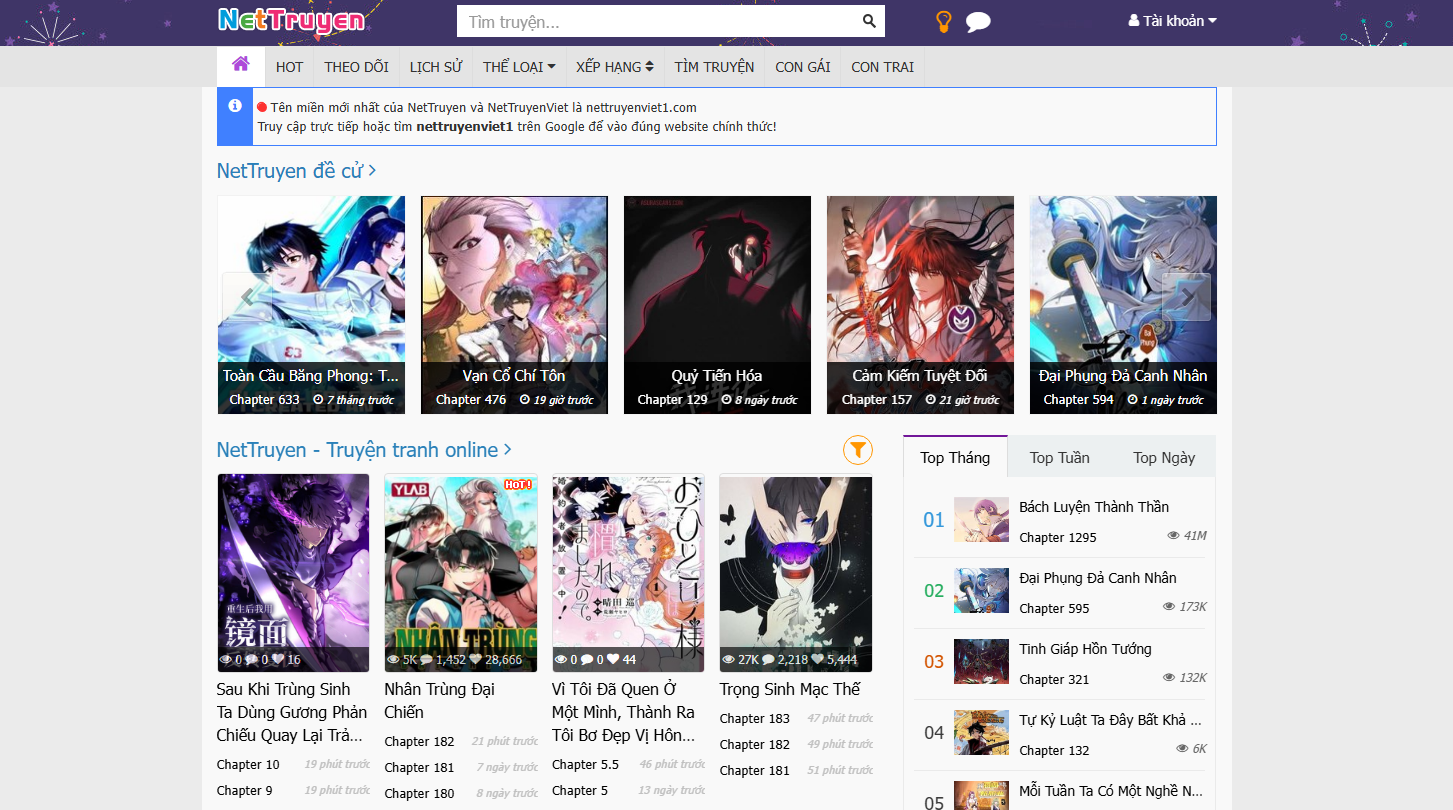This screenshot has width=1453, height=810.
Task: Open the NetTruyen đề cử heading link
Action: coord(296,171)
